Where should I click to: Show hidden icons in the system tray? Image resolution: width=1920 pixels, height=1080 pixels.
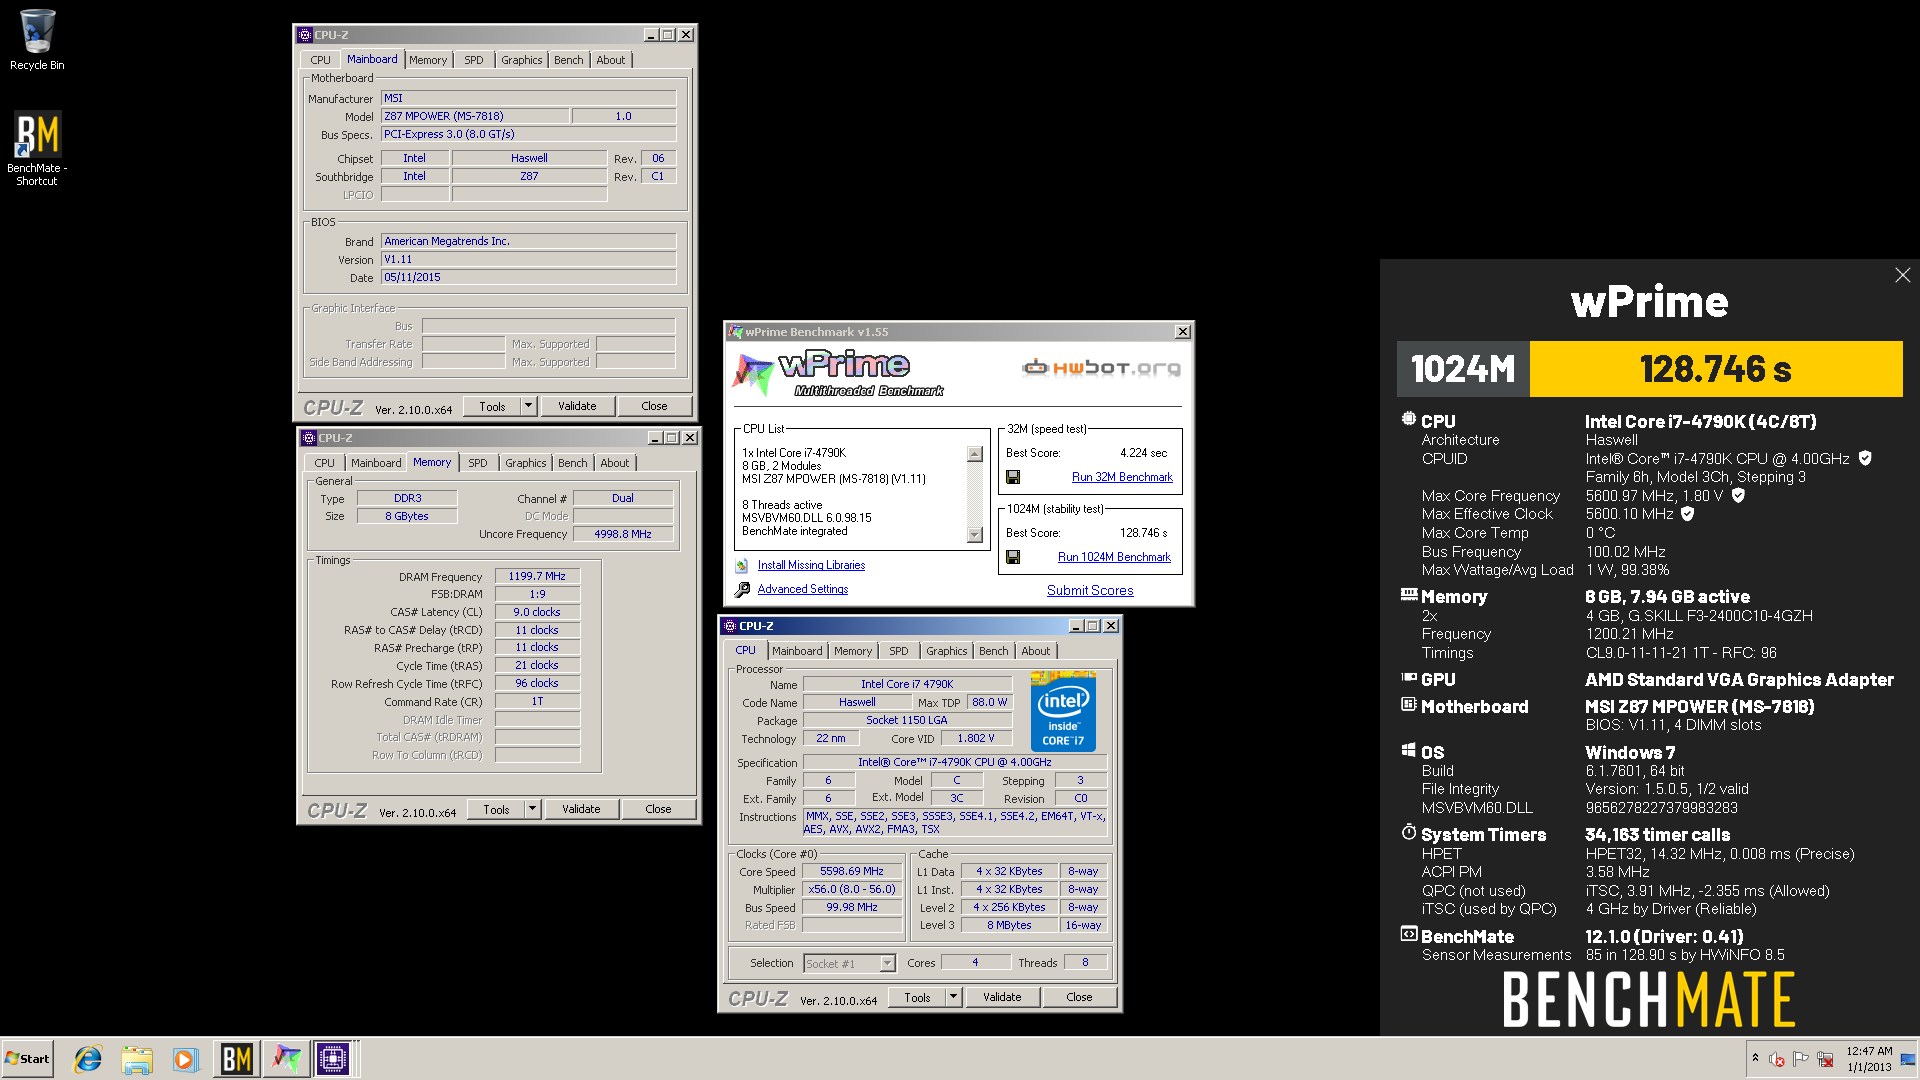[1755, 1058]
